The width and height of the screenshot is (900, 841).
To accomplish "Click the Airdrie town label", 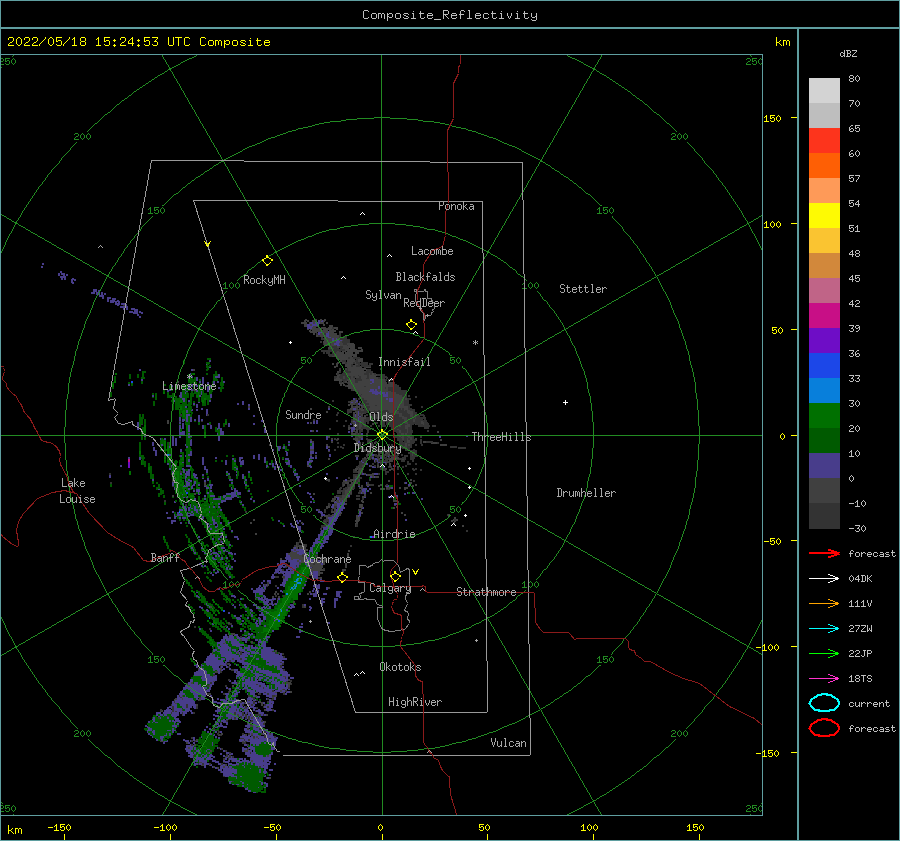I will (394, 534).
